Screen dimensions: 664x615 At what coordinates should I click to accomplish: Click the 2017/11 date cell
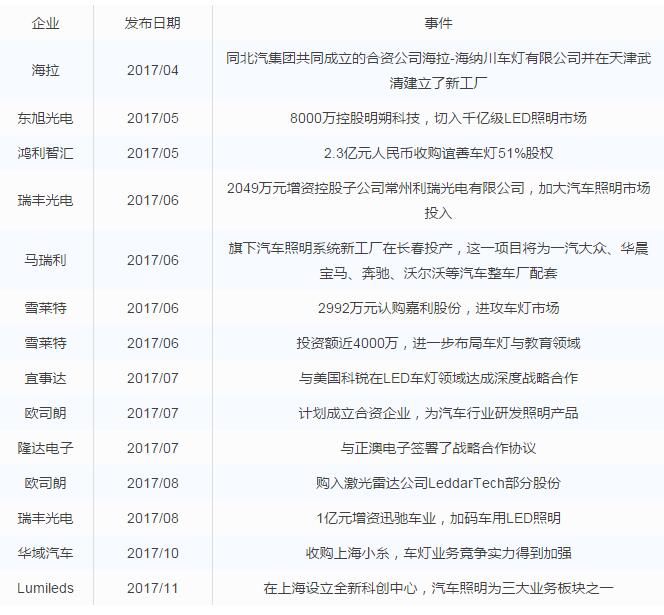pos(152,588)
